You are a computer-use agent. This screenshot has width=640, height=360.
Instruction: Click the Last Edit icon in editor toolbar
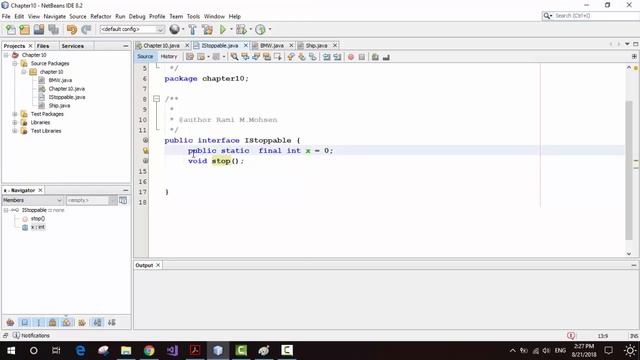point(190,57)
